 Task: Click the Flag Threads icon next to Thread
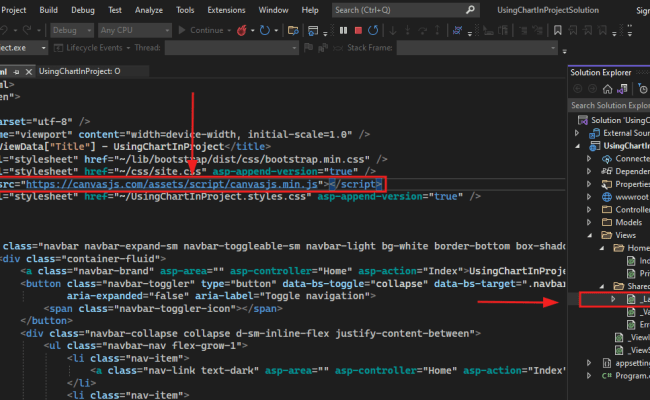click(x=308, y=48)
